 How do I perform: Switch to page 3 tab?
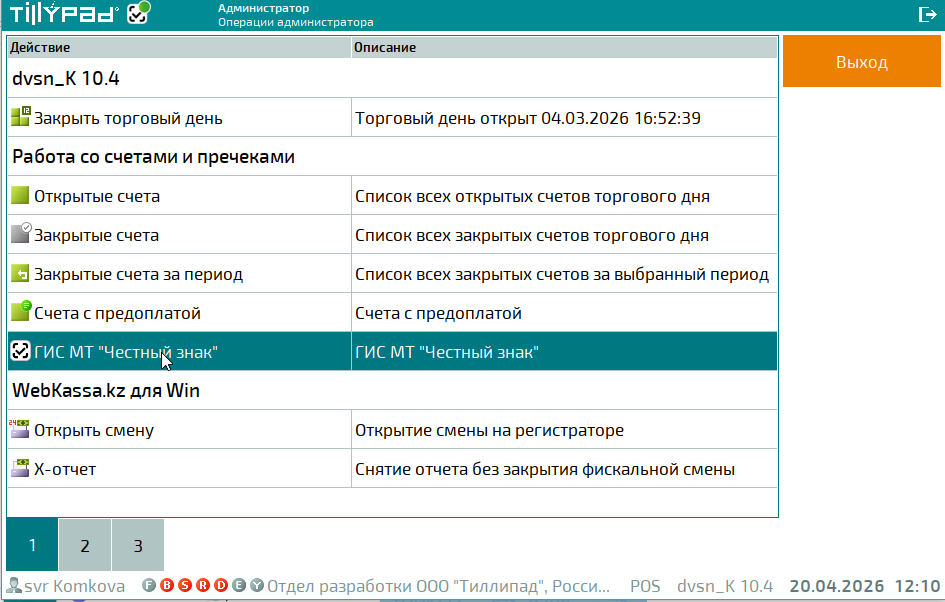138,545
